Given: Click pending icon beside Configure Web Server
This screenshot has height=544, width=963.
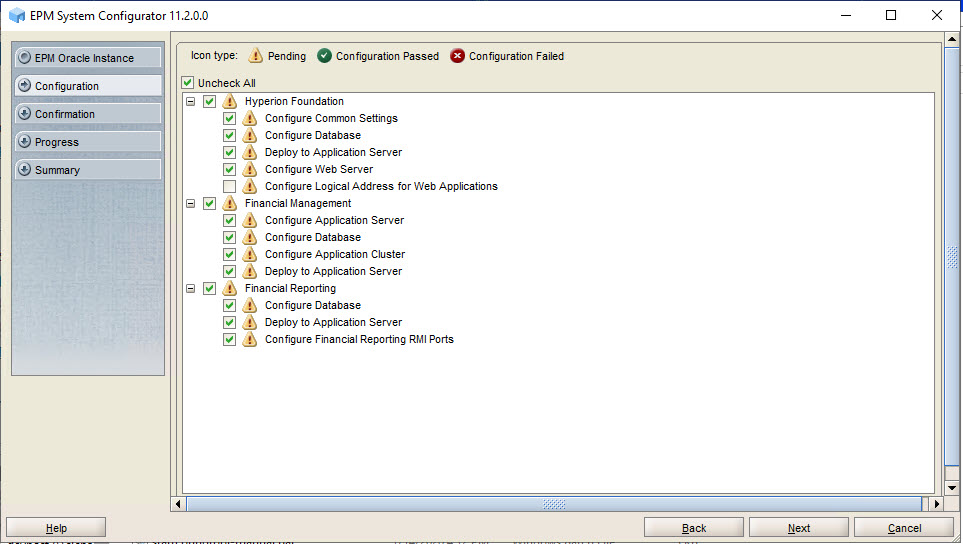Looking at the screenshot, I should tap(250, 169).
